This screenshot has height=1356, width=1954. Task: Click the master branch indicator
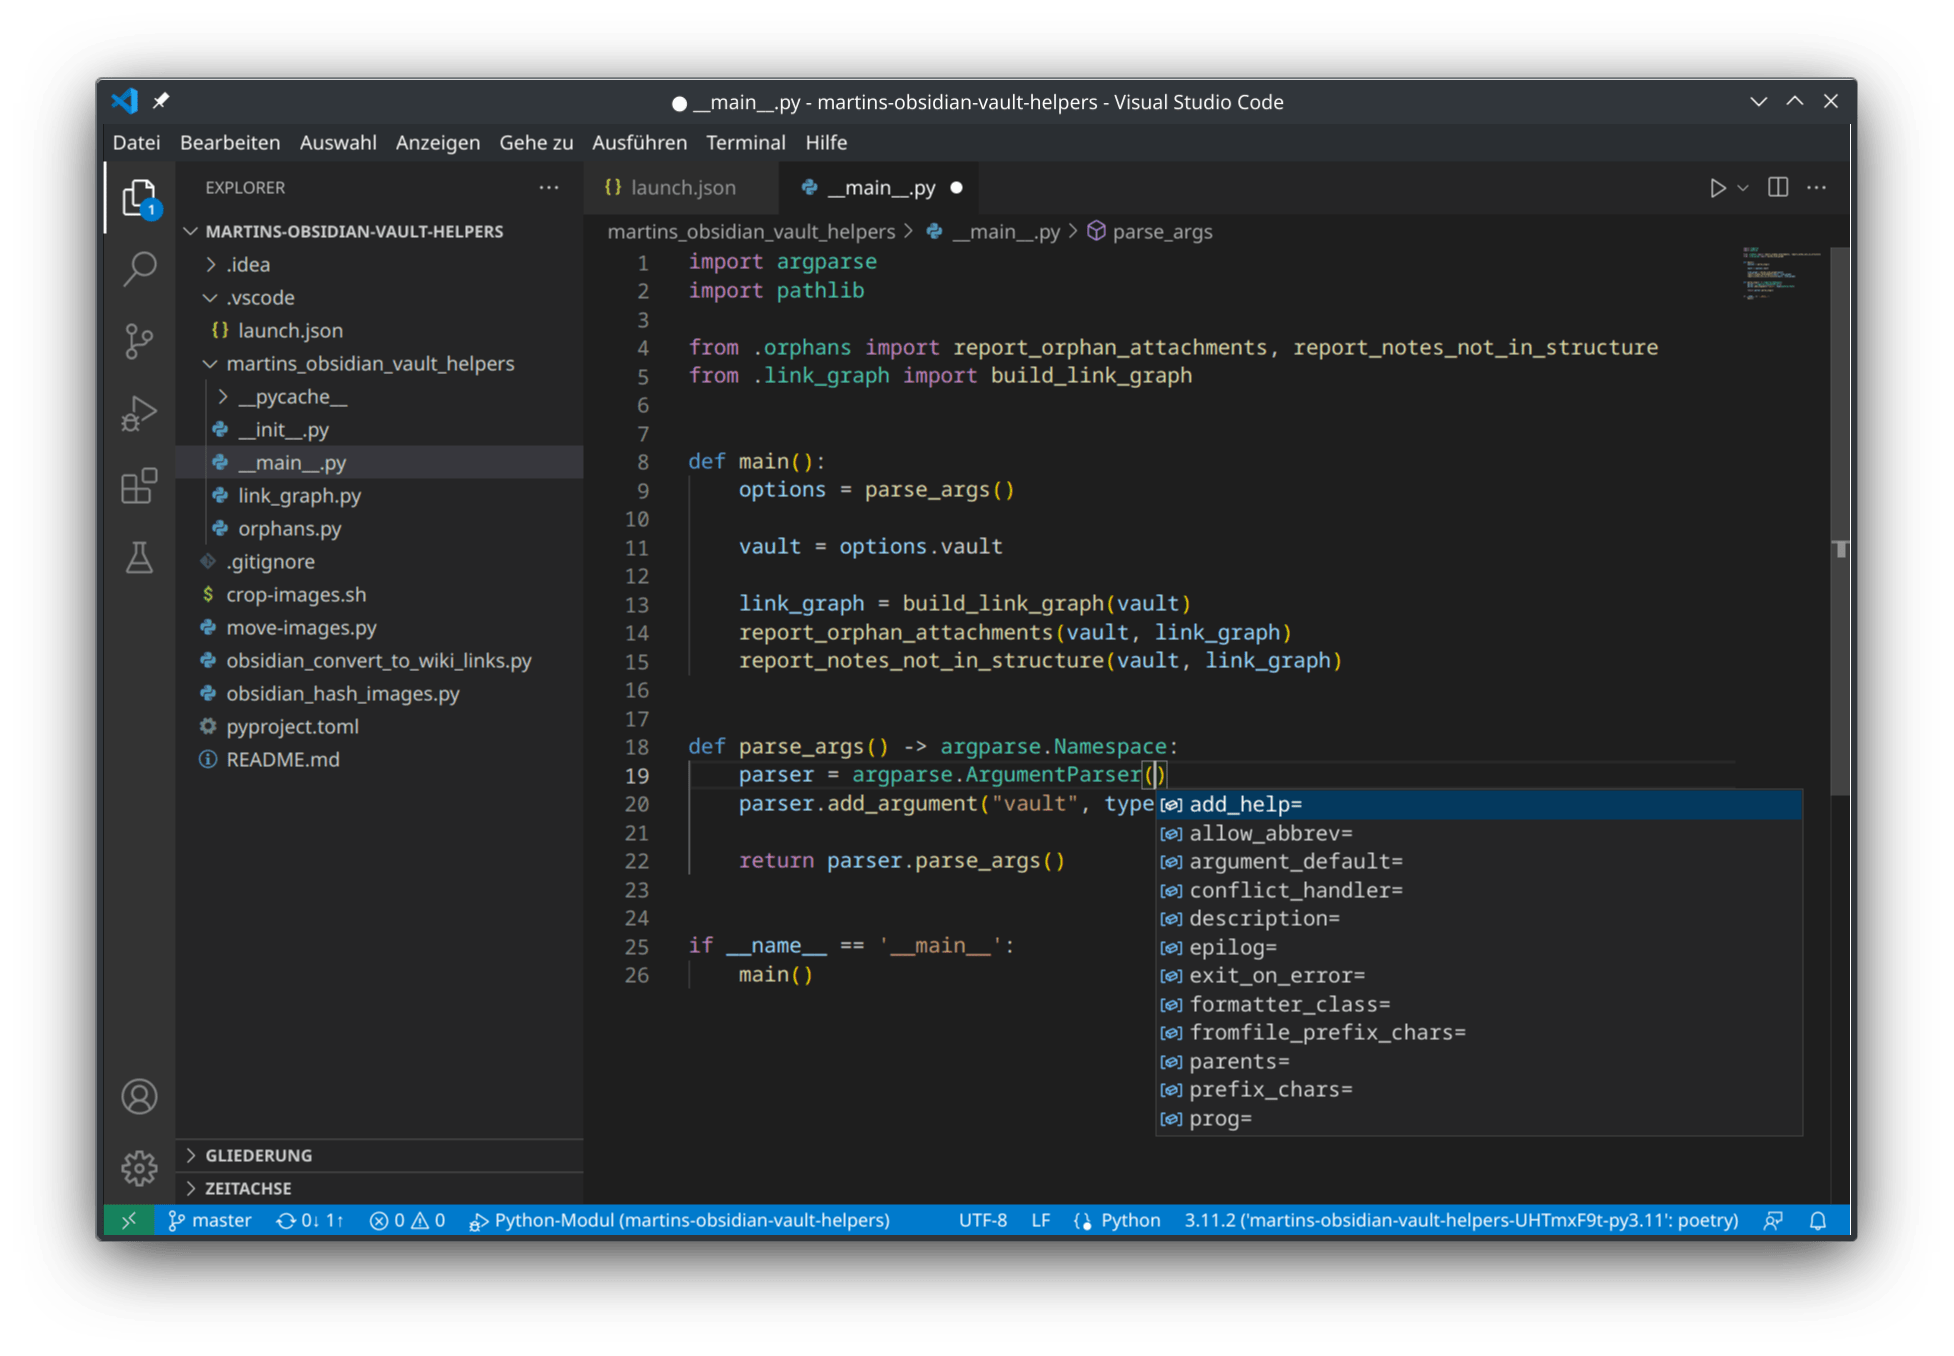tap(210, 1220)
